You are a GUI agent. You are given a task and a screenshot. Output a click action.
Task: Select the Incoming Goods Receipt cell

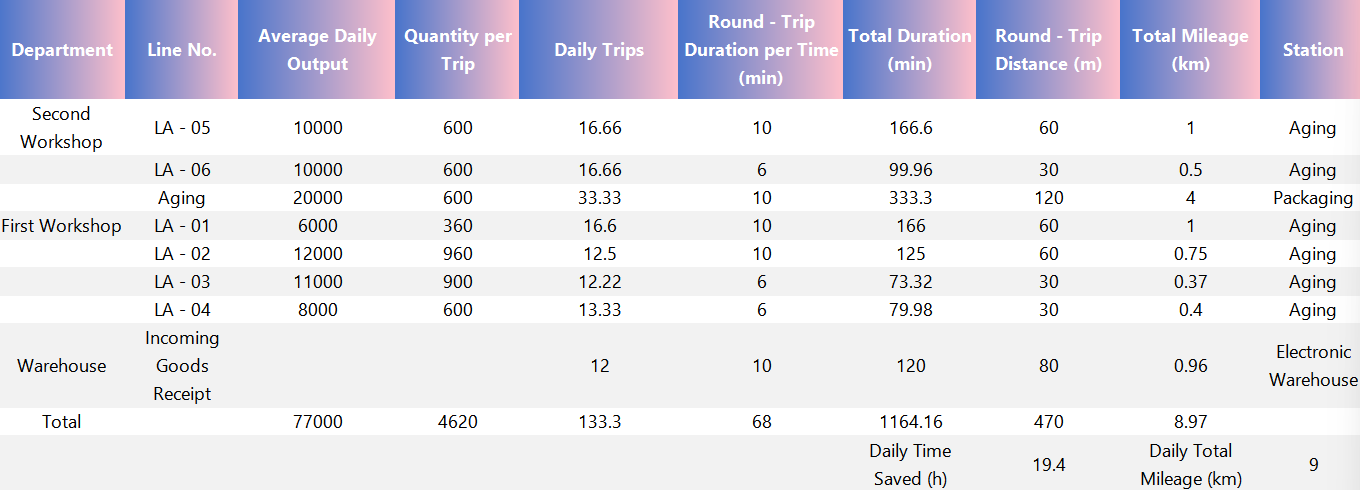click(182, 366)
